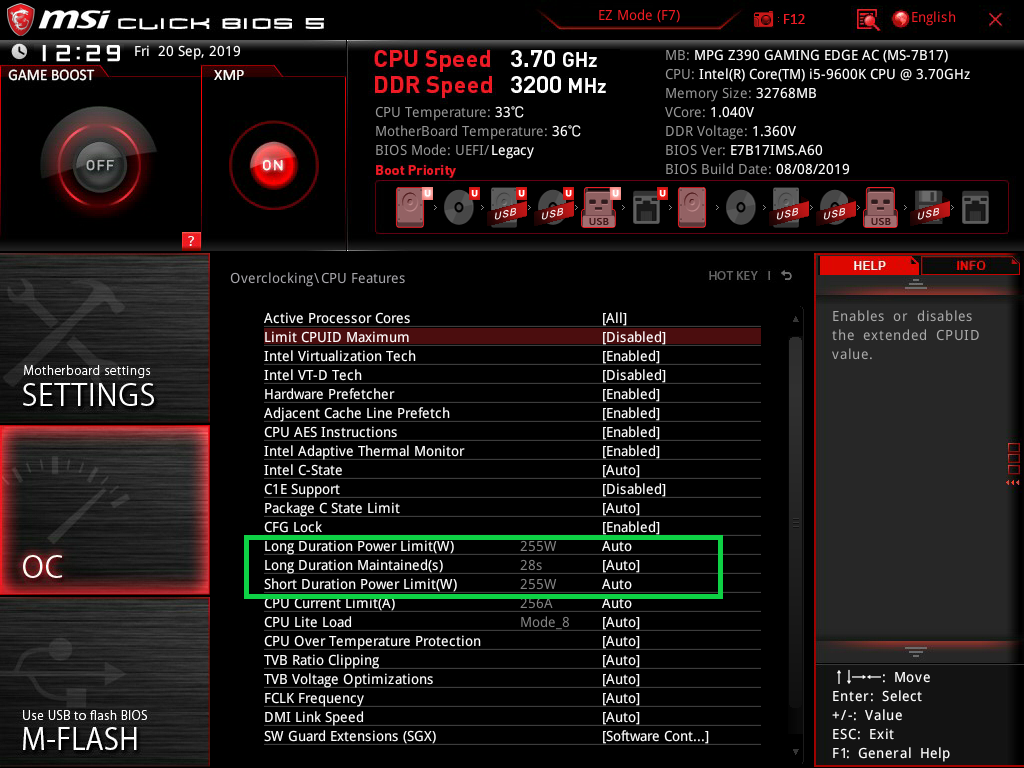1024x768 pixels.
Task: Click the HOT KEY label
Action: coord(733,276)
